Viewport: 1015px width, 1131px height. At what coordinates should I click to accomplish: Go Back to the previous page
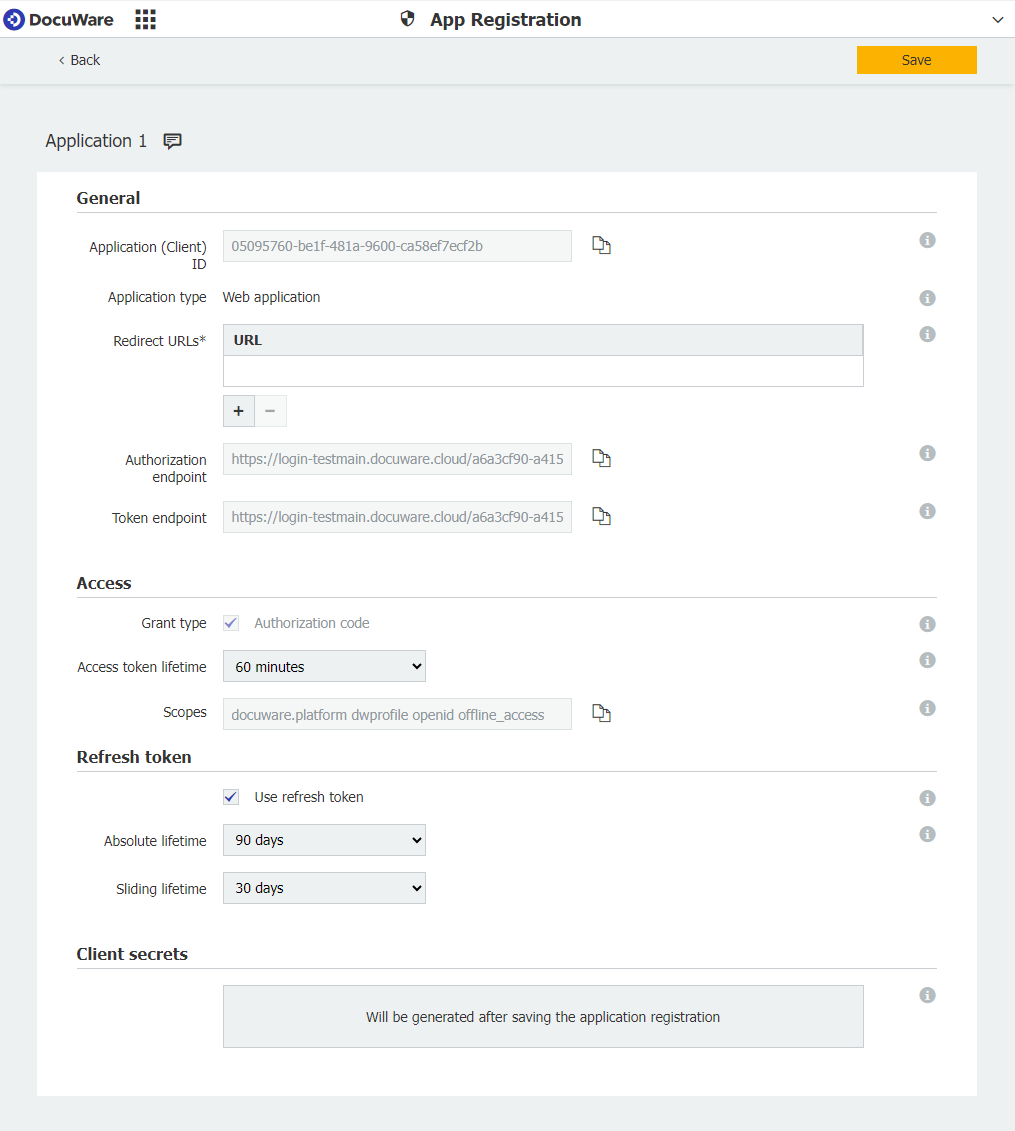pyautogui.click(x=78, y=59)
